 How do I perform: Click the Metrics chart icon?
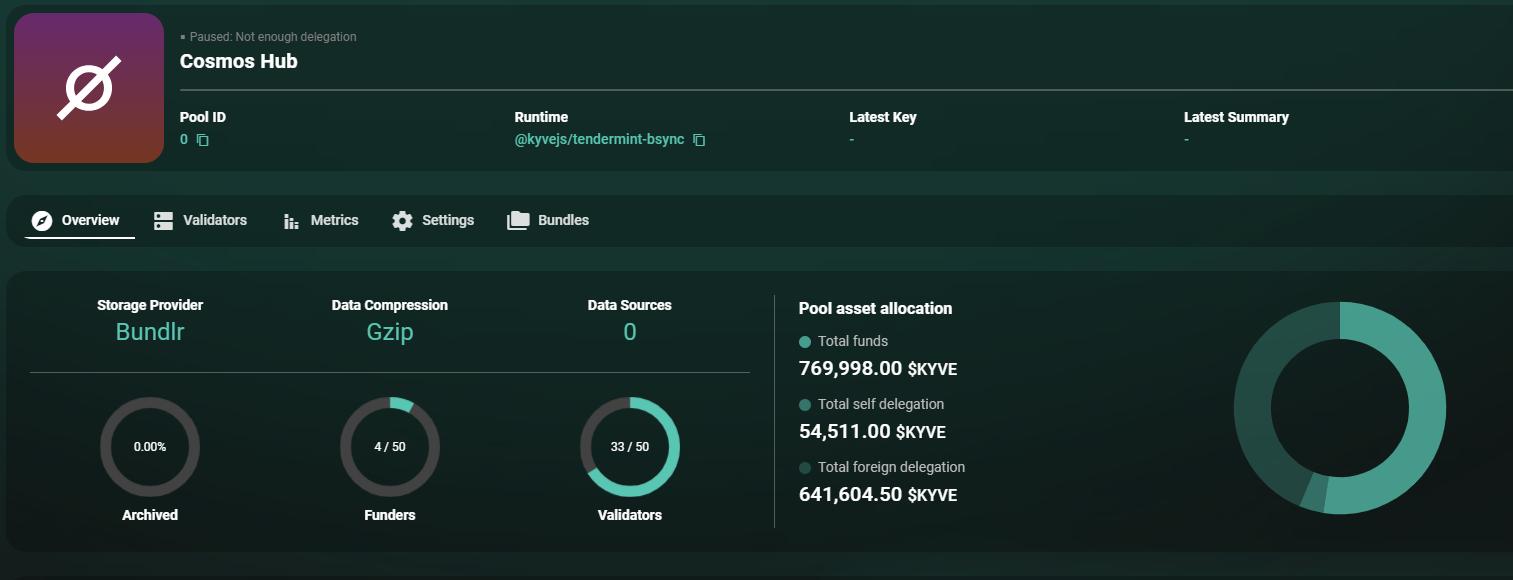(x=292, y=221)
